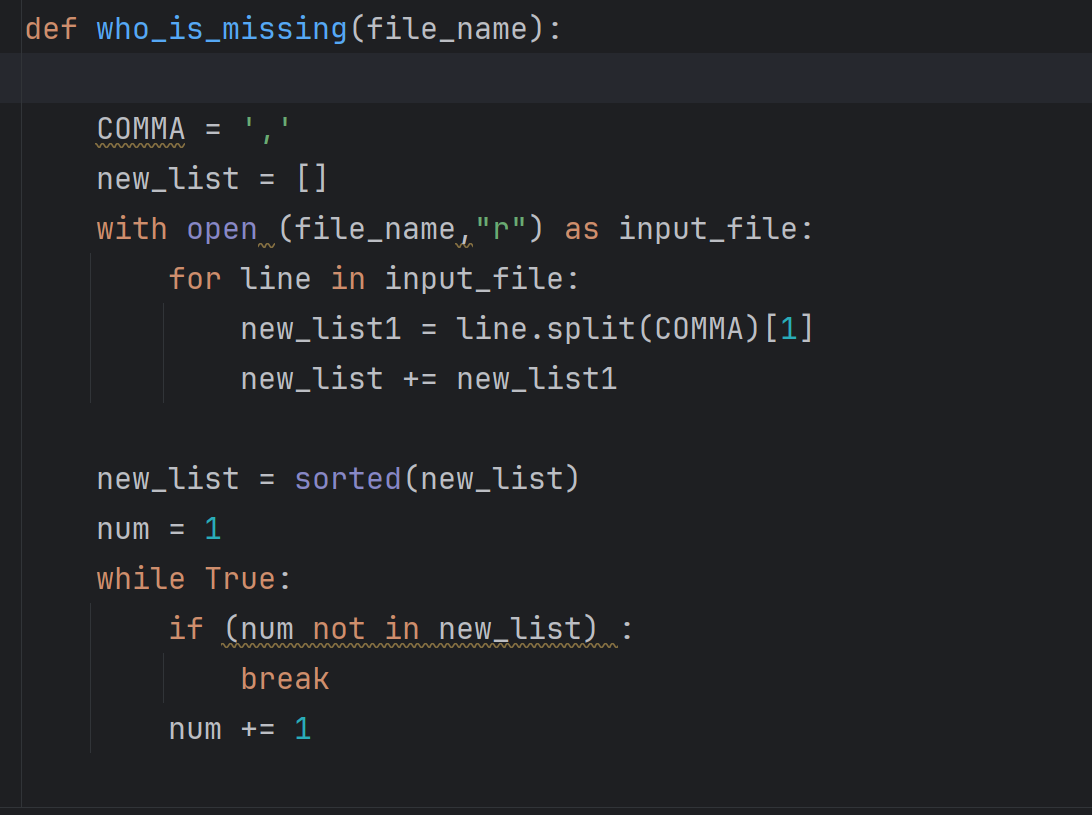Select the new_list1 variable assignment
The height and width of the screenshot is (815, 1092).
tap(320, 328)
